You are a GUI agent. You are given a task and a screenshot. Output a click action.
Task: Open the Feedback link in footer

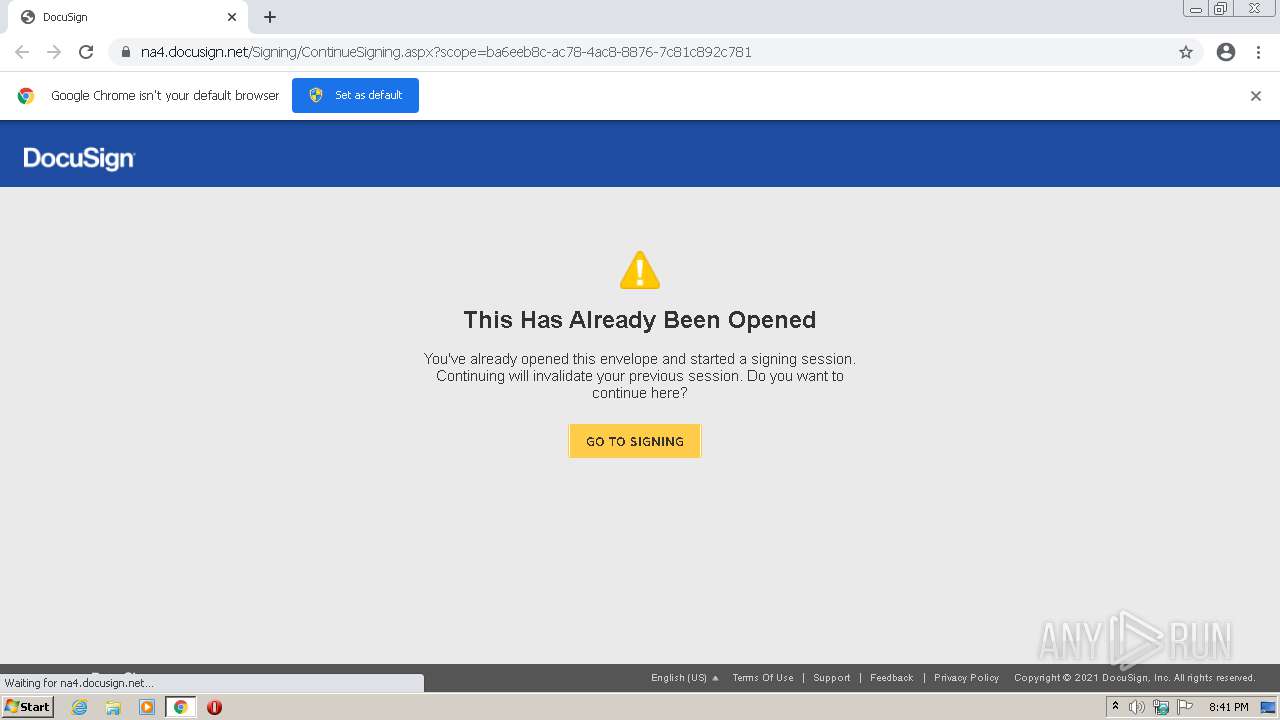[892, 678]
